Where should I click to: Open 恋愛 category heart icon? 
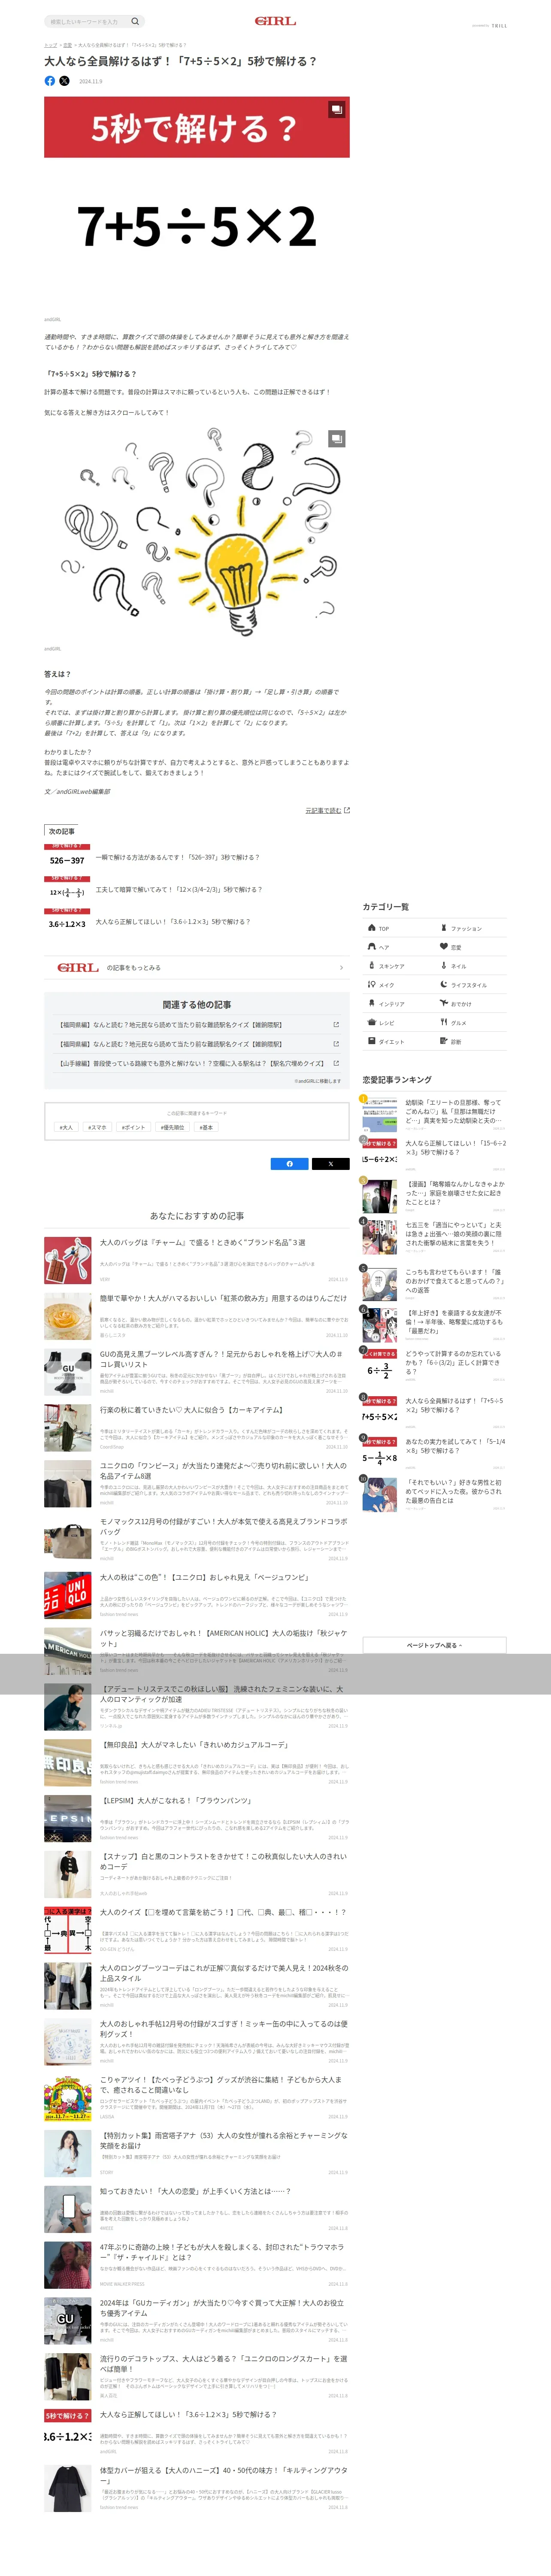[x=444, y=946]
